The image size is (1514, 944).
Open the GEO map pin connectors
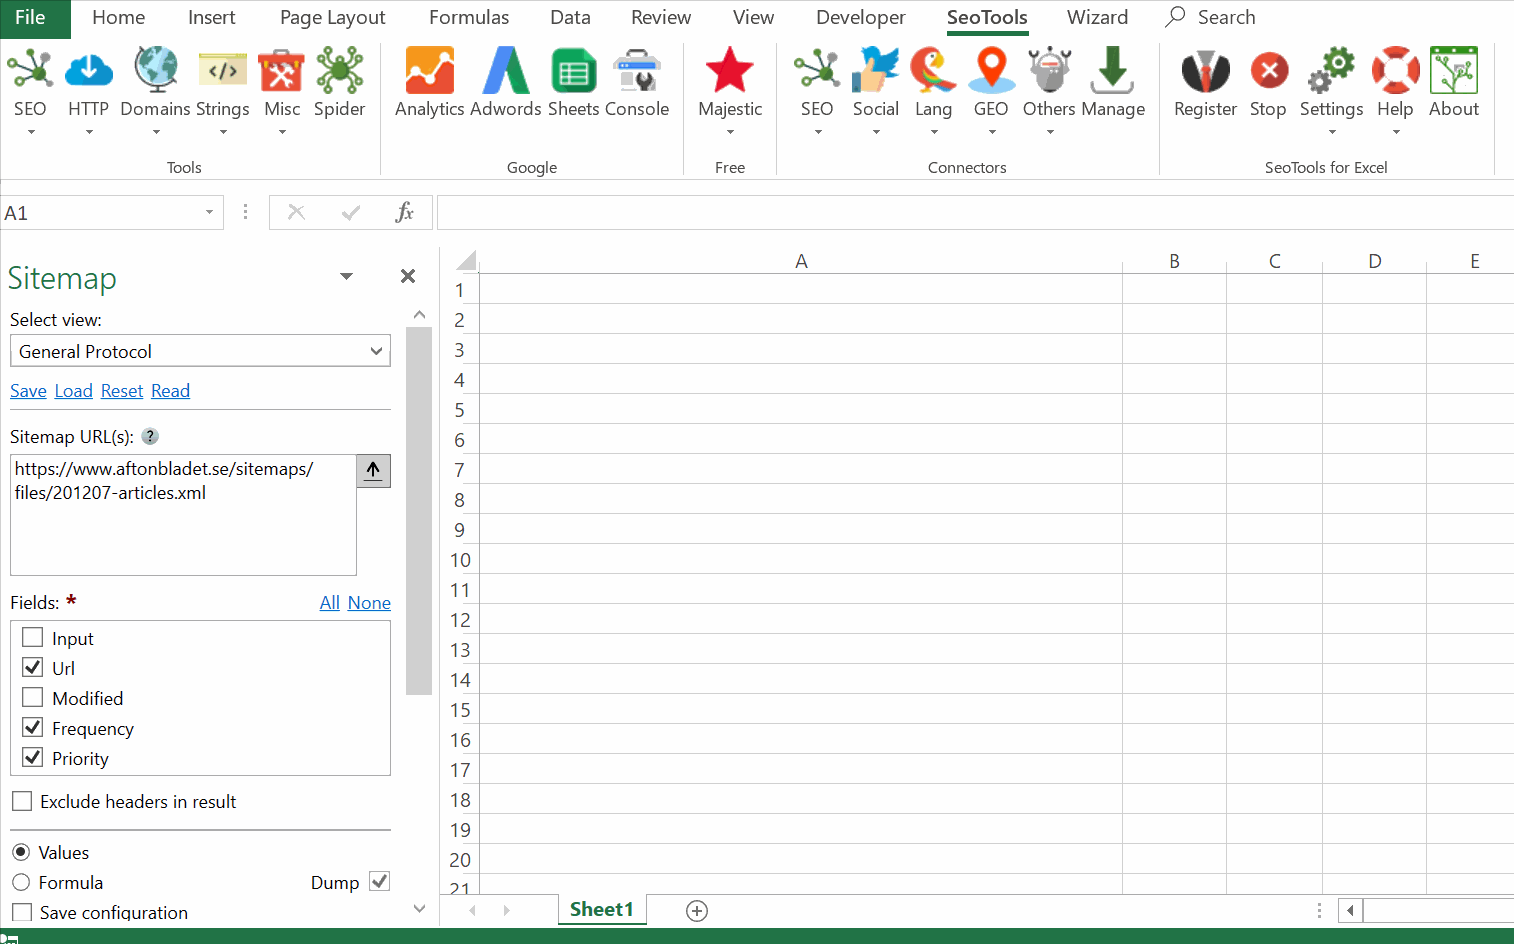991,71
